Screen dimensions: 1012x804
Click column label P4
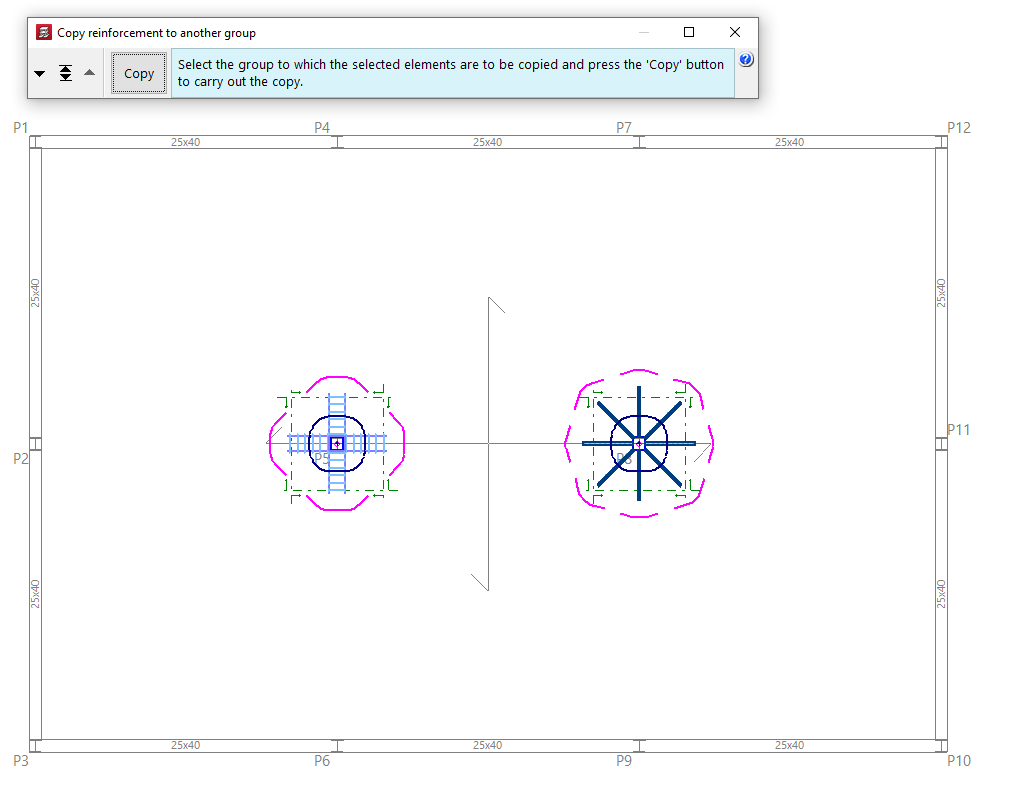click(x=322, y=128)
